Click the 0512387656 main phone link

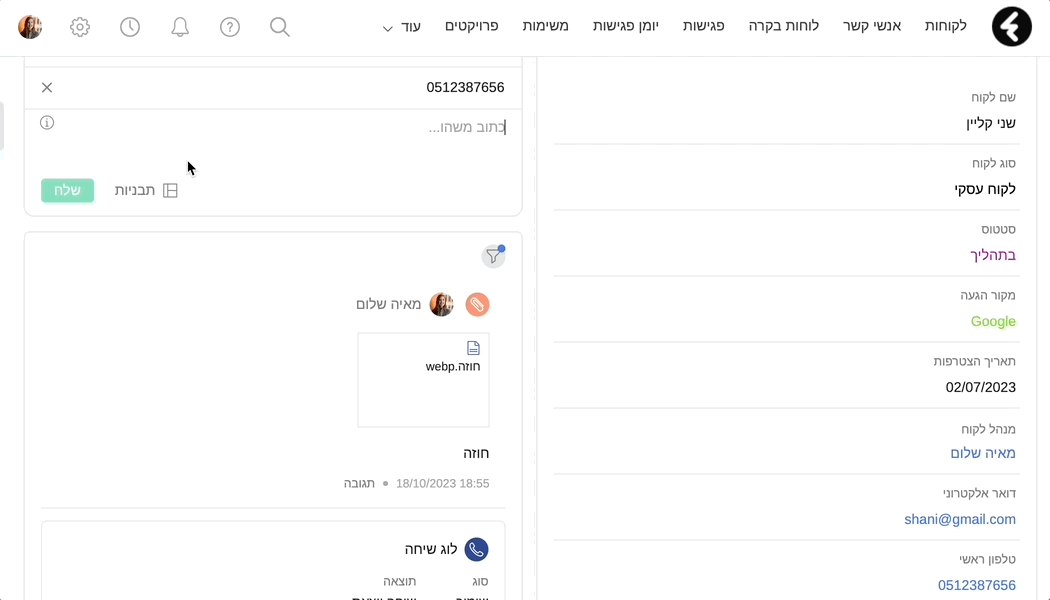pos(976,585)
